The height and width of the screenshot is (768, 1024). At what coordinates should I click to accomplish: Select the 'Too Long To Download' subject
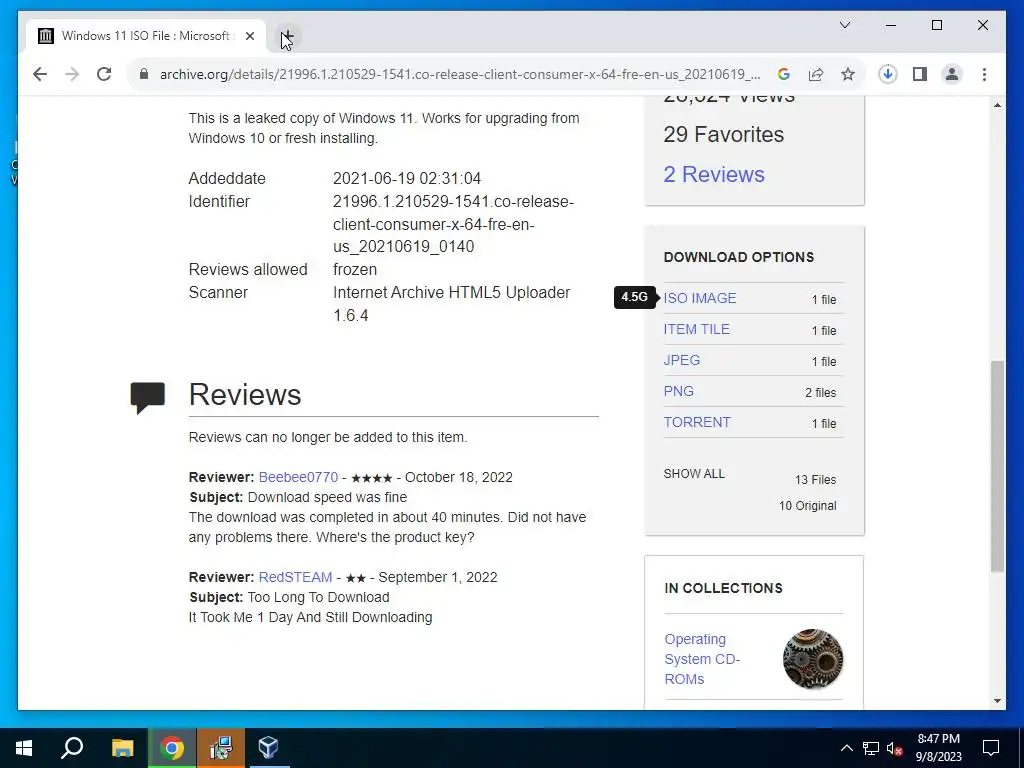click(318, 598)
